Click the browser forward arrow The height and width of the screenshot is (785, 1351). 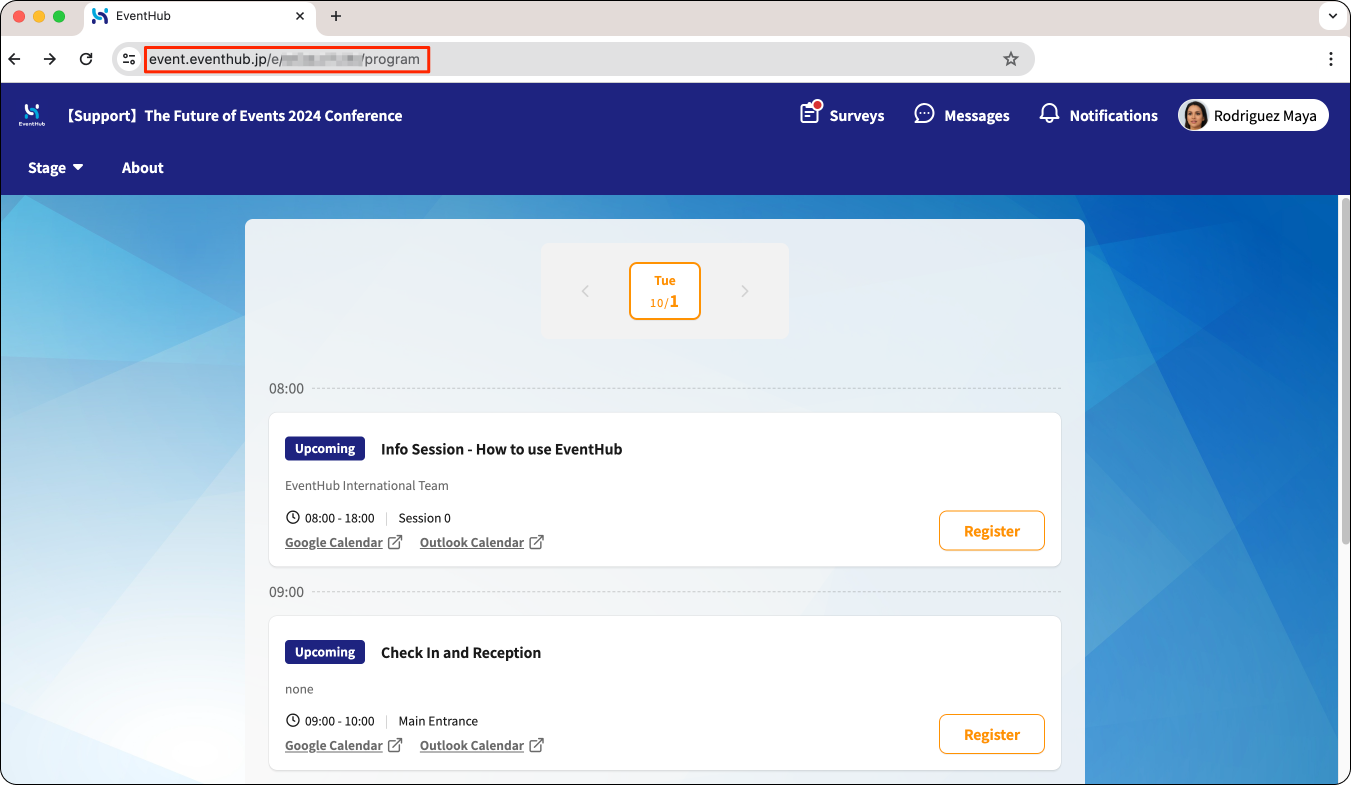pyautogui.click(x=50, y=59)
